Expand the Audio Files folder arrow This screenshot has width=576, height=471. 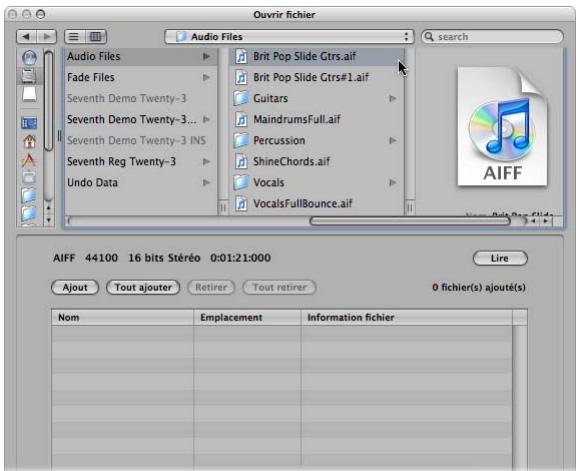[x=206, y=57]
